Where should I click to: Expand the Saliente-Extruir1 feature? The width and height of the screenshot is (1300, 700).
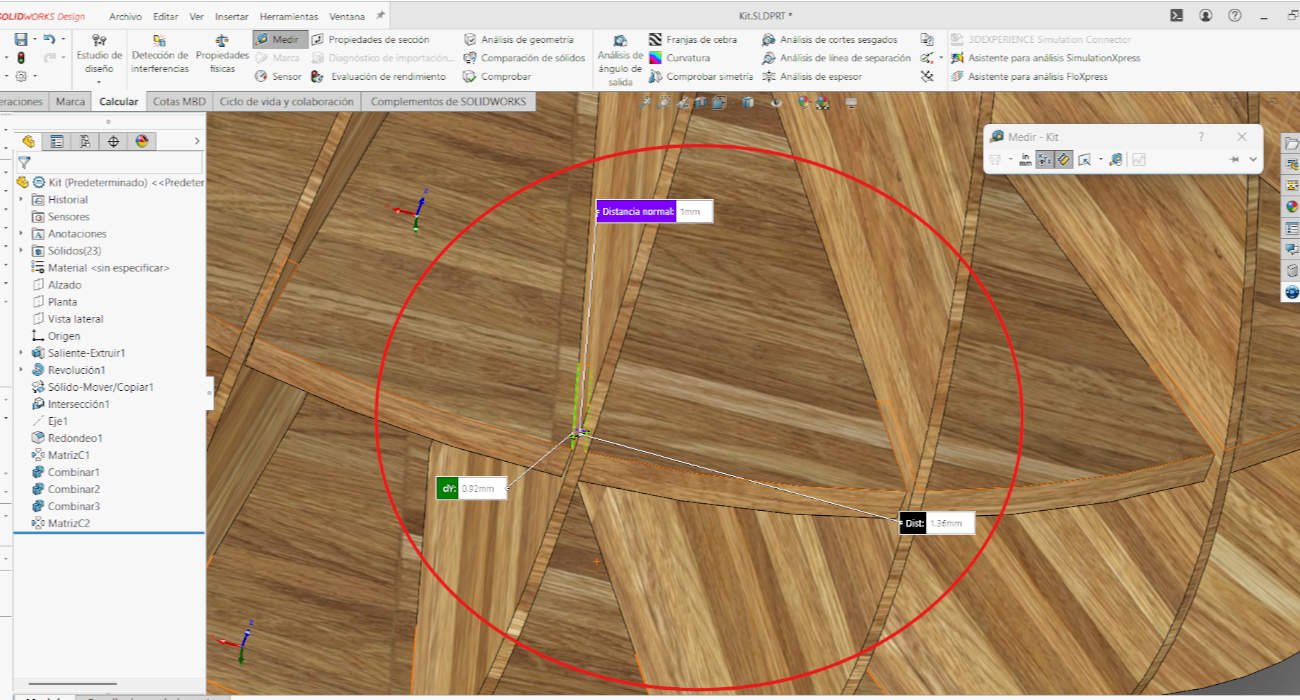21,353
